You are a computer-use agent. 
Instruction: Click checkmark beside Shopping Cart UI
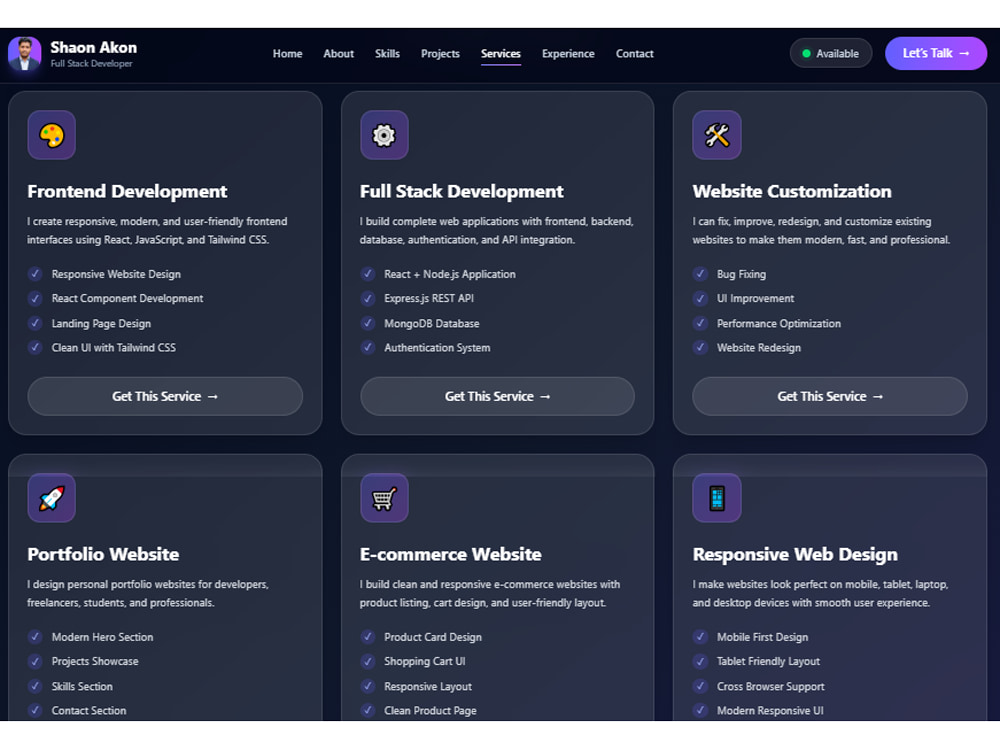point(367,661)
